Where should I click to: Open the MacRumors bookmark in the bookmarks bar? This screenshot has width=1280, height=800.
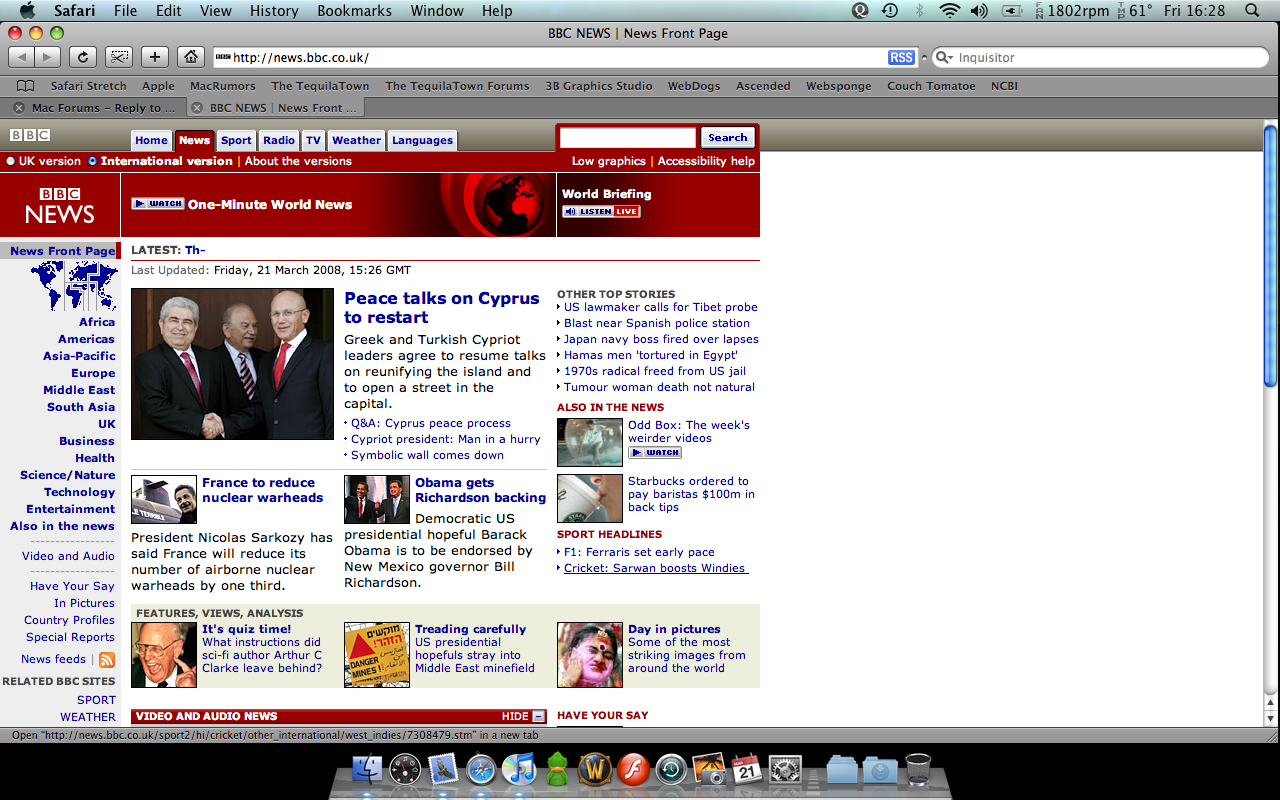pos(223,86)
